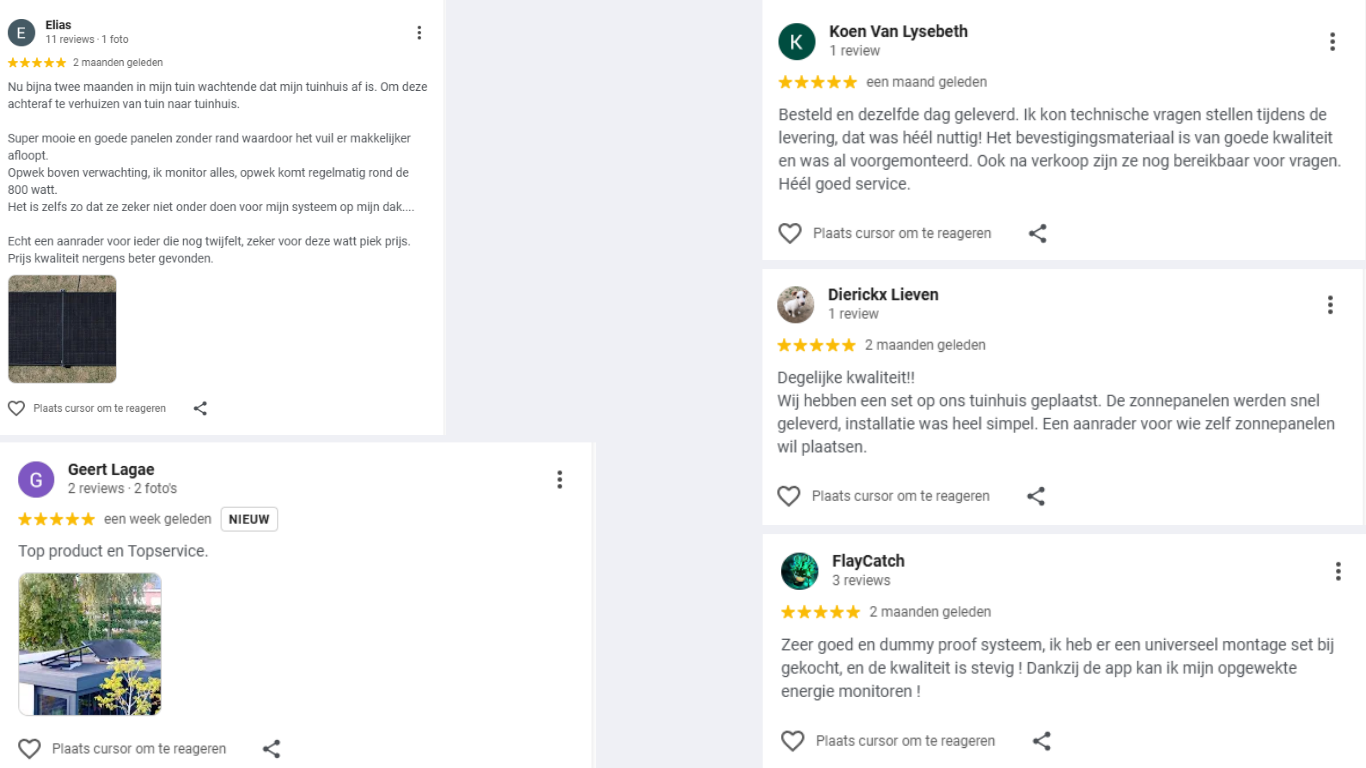Image resolution: width=1366 pixels, height=768 pixels.
Task: Share Geert Lagae's review
Action: pyautogui.click(x=271, y=749)
